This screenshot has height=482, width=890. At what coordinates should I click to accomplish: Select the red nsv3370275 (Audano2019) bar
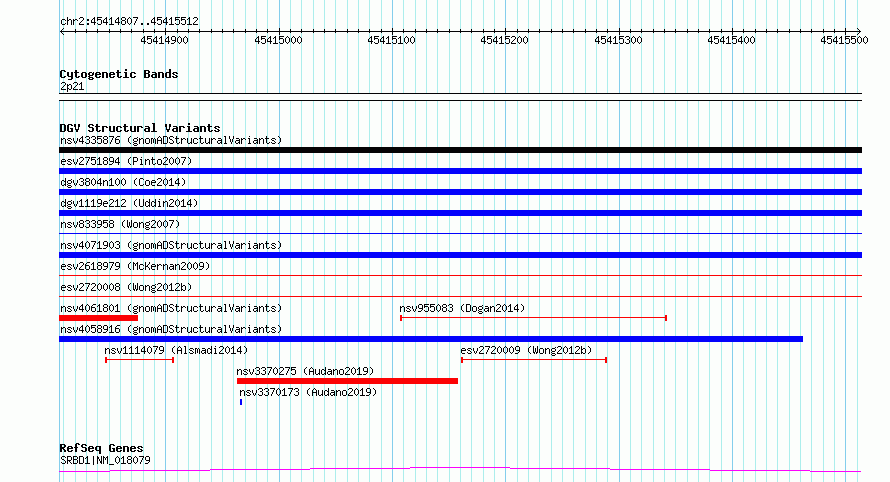pos(347,381)
